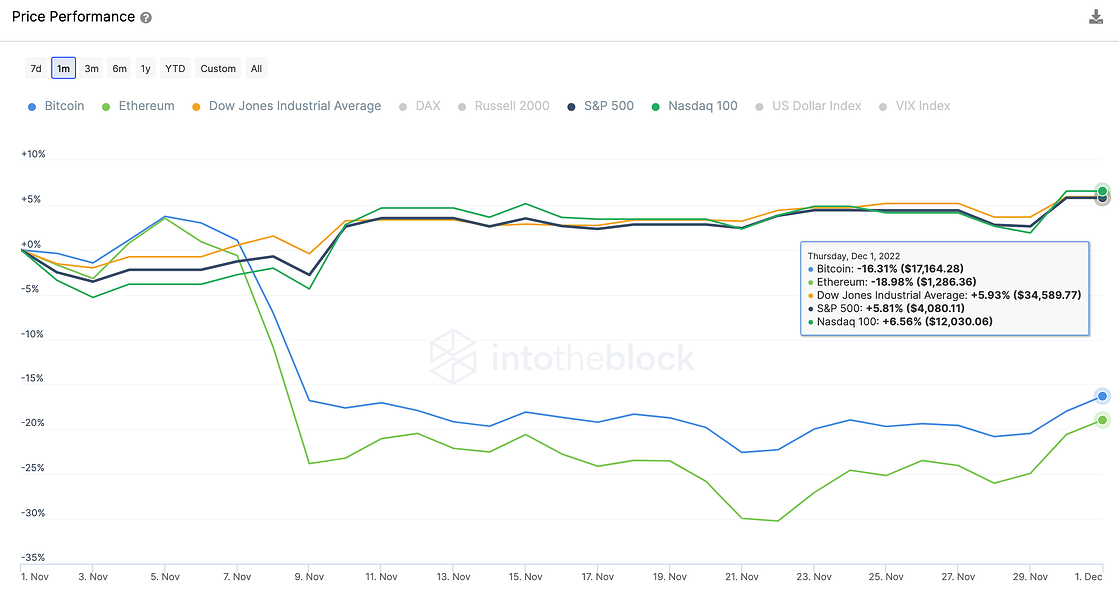
Task: Enable the Russell 2000 series
Action: 504,106
